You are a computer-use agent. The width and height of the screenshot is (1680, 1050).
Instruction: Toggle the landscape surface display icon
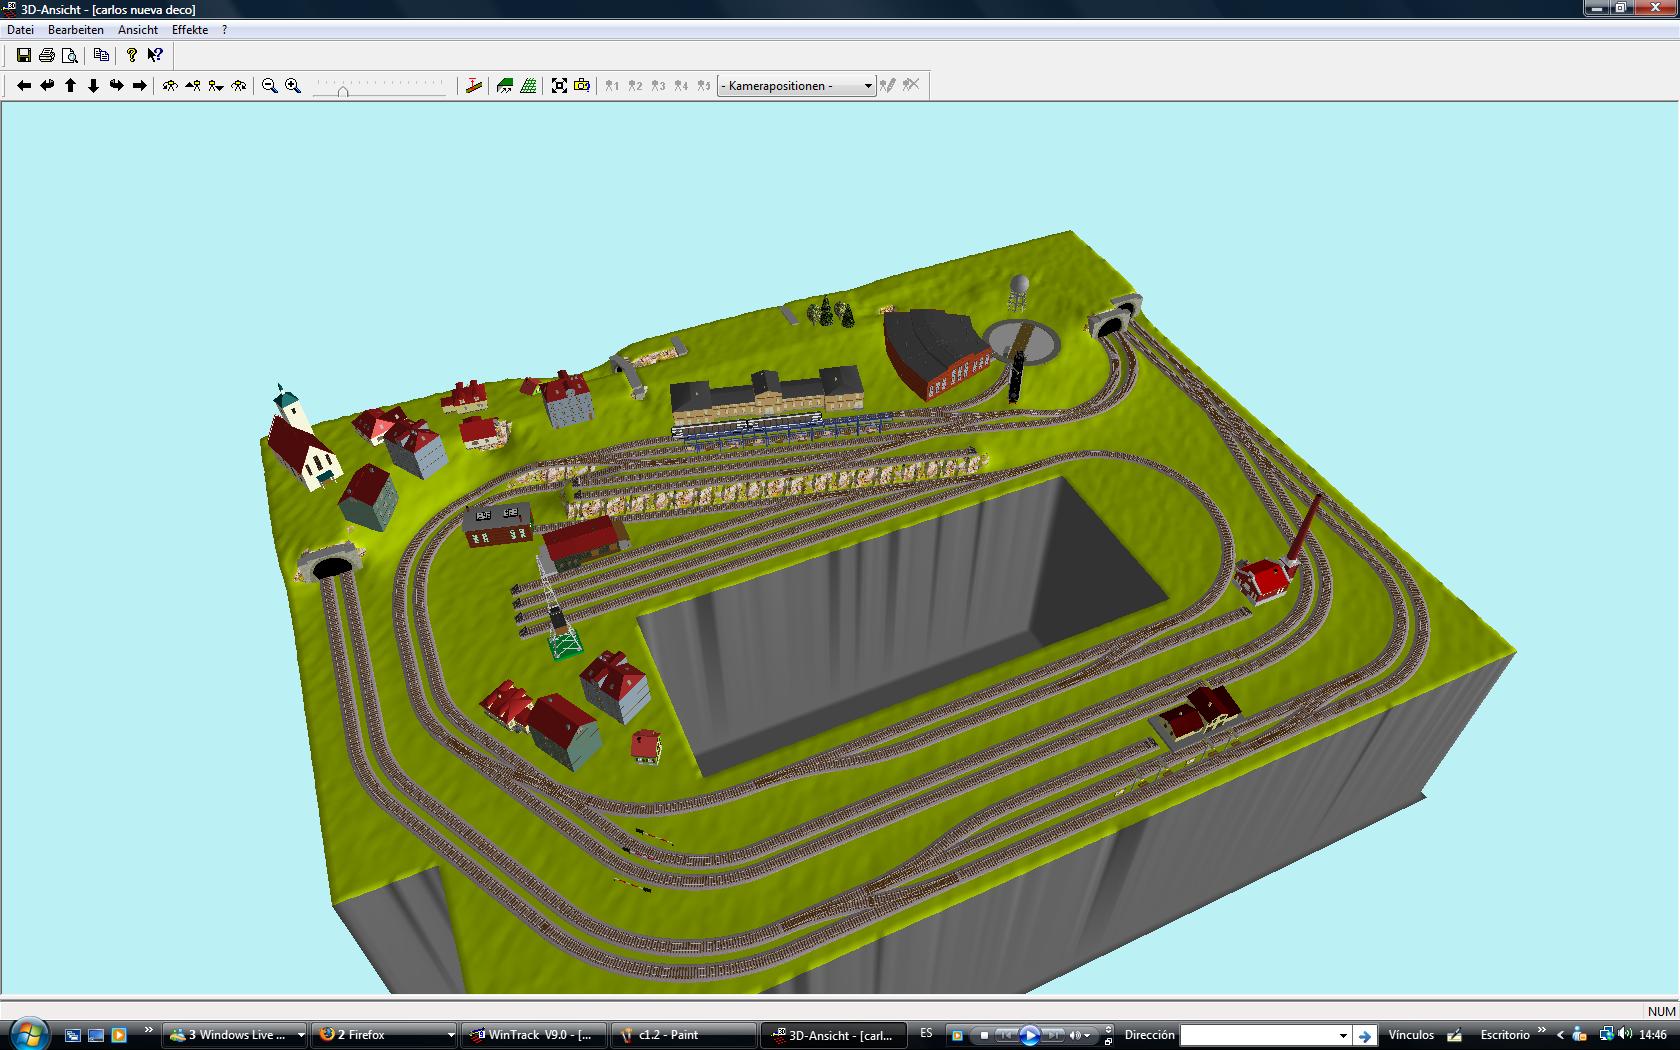click(x=505, y=86)
